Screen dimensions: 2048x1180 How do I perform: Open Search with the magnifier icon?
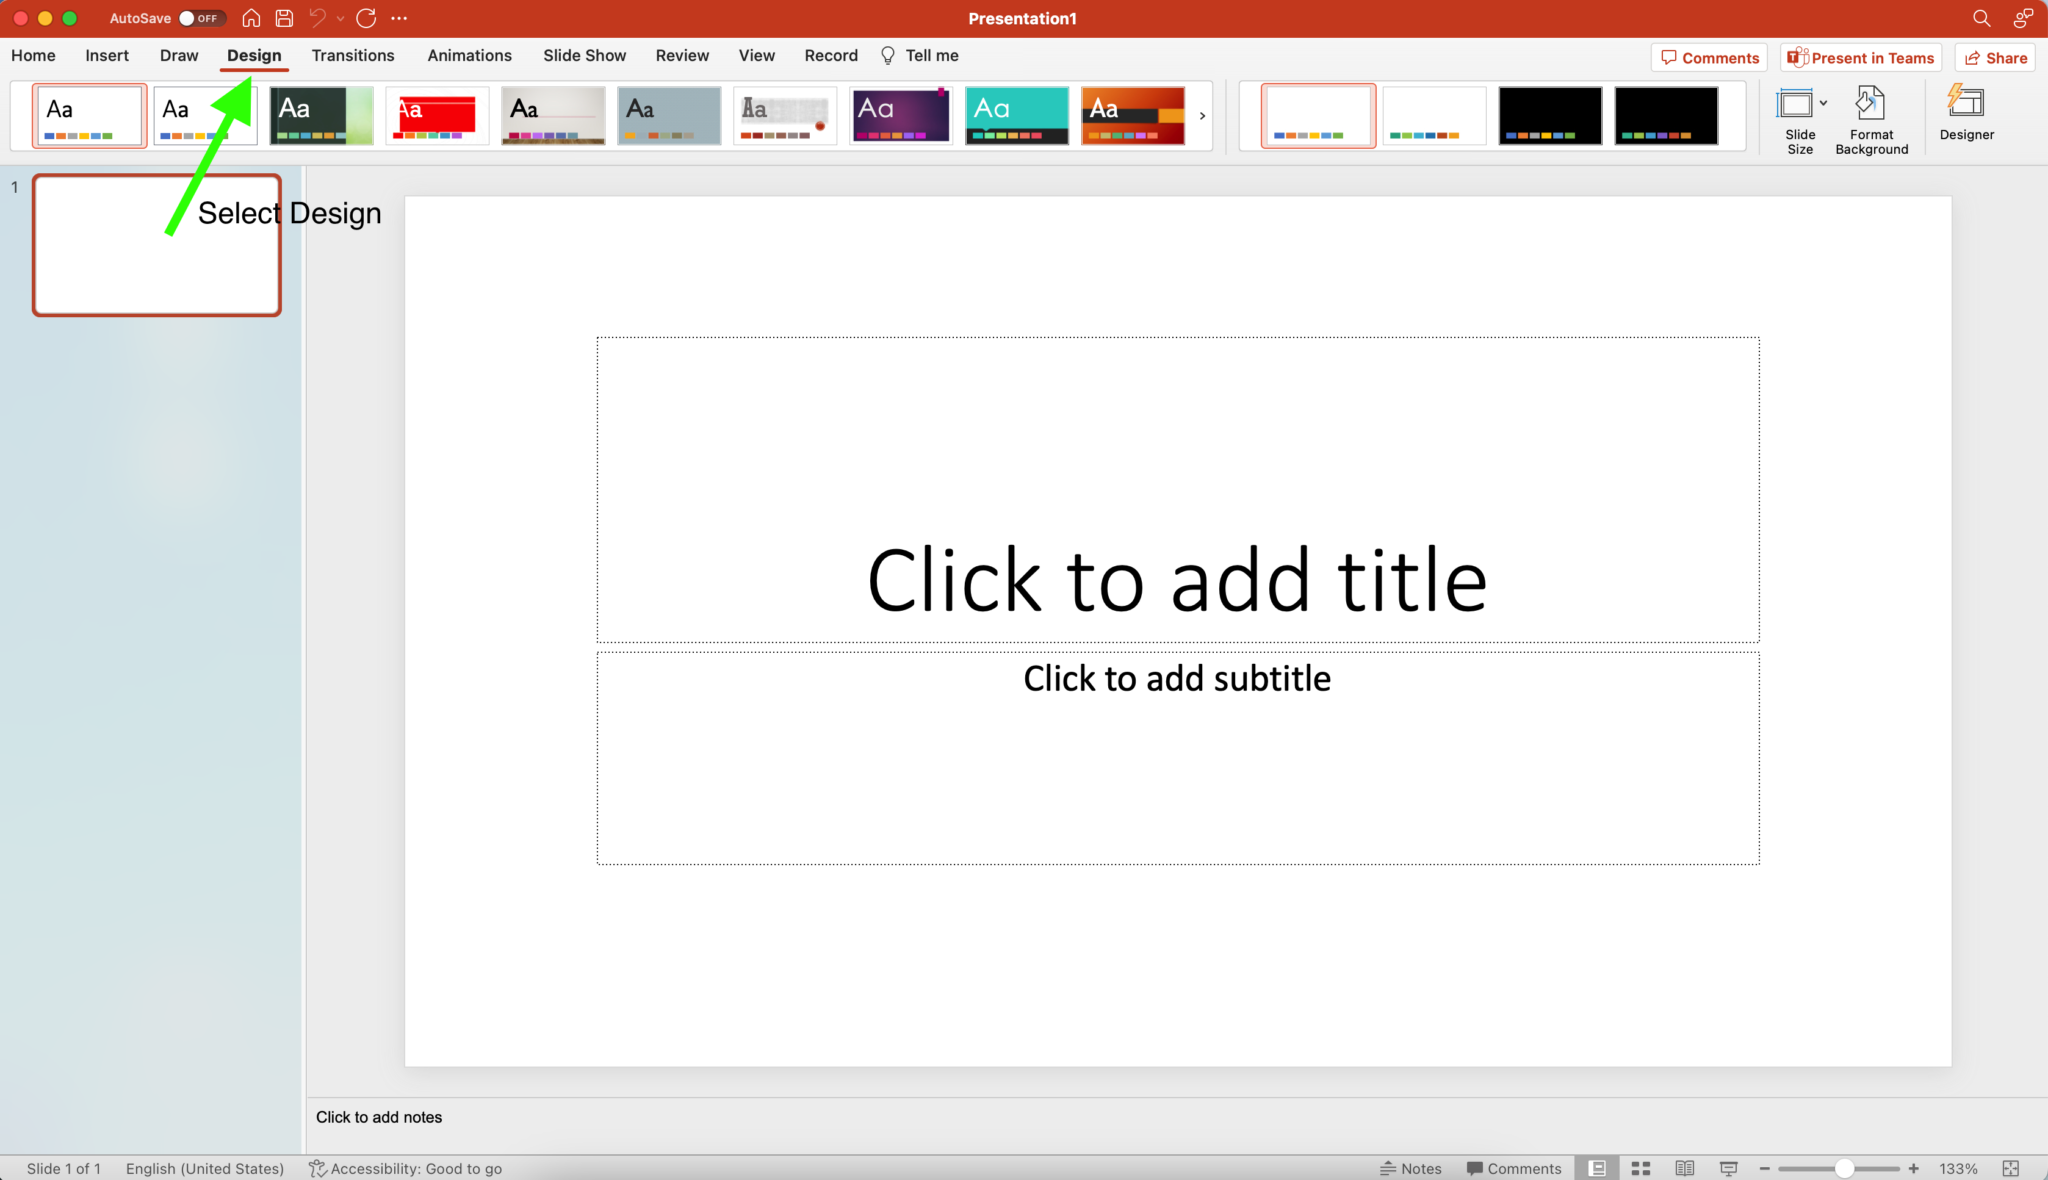tap(1980, 17)
